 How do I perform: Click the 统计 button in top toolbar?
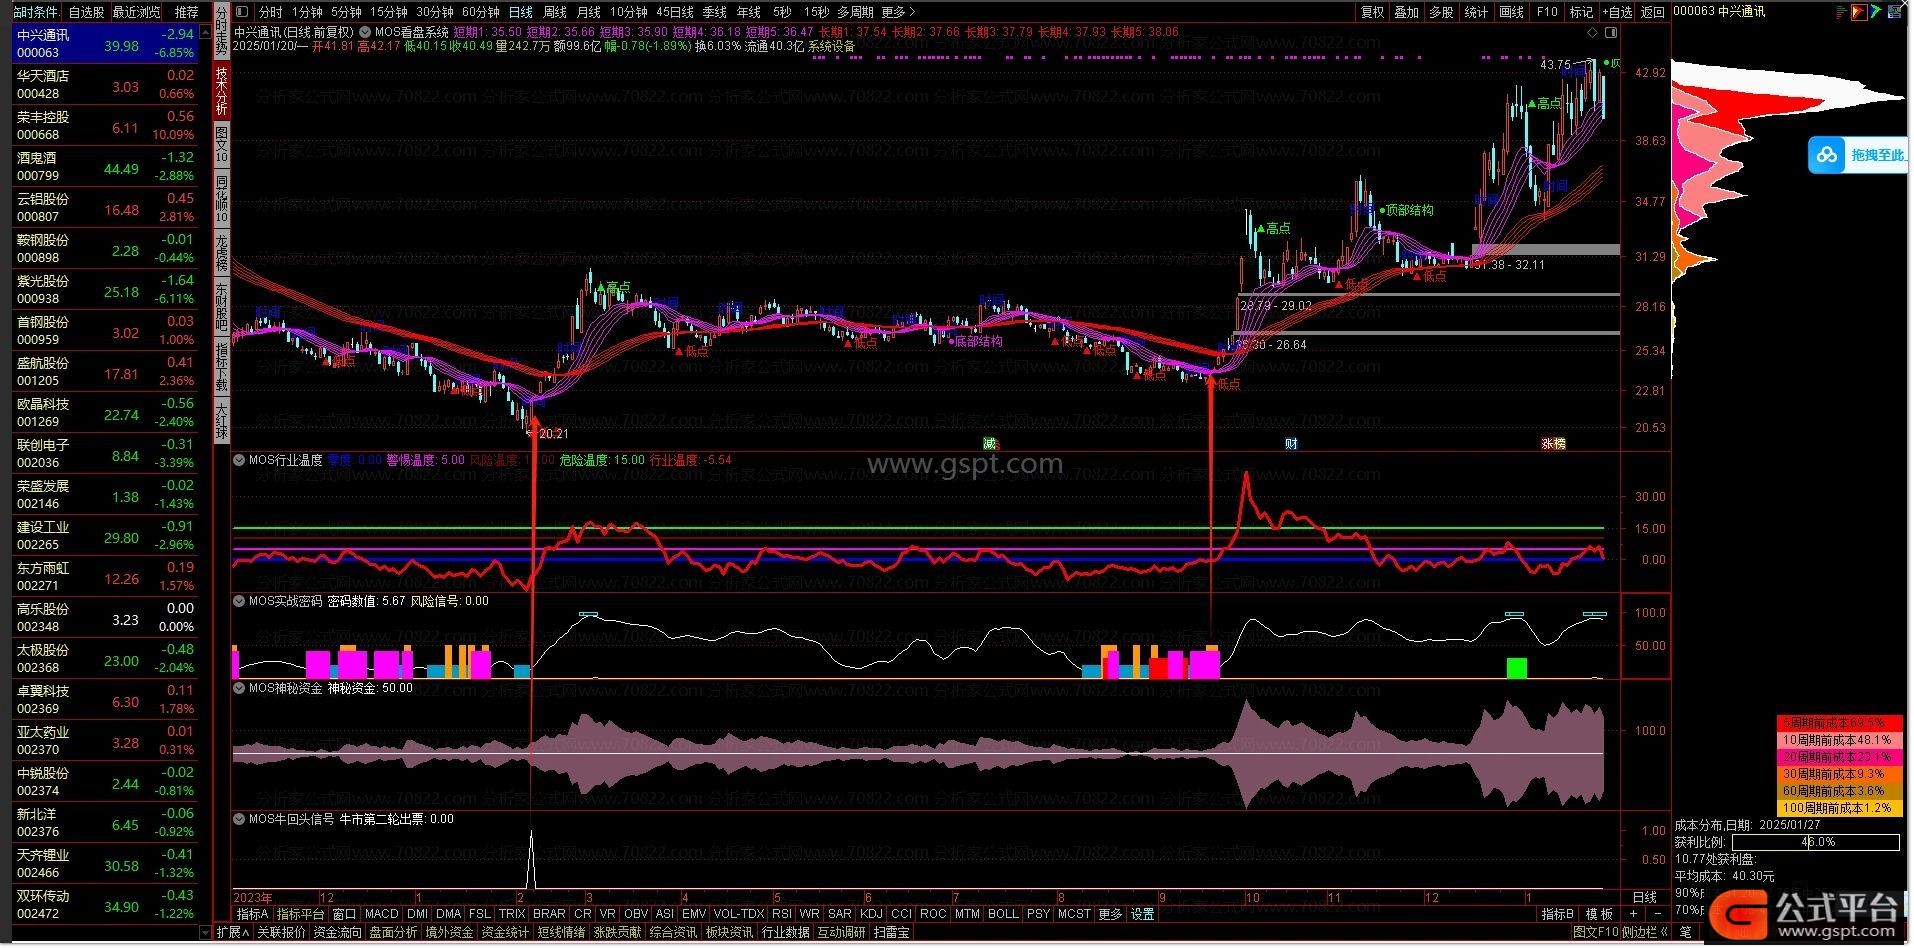[1476, 12]
